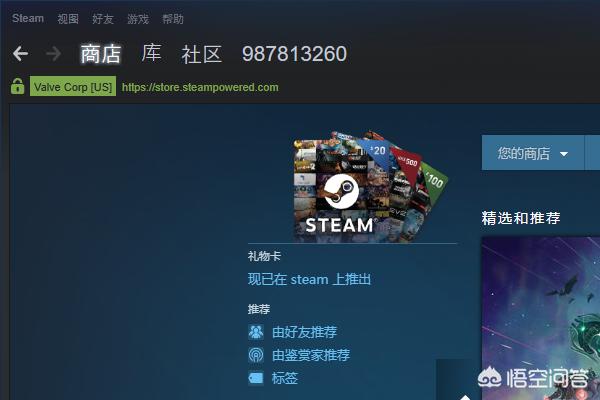Go back with the left arrow
The image size is (600, 400).
[x=20, y=54]
